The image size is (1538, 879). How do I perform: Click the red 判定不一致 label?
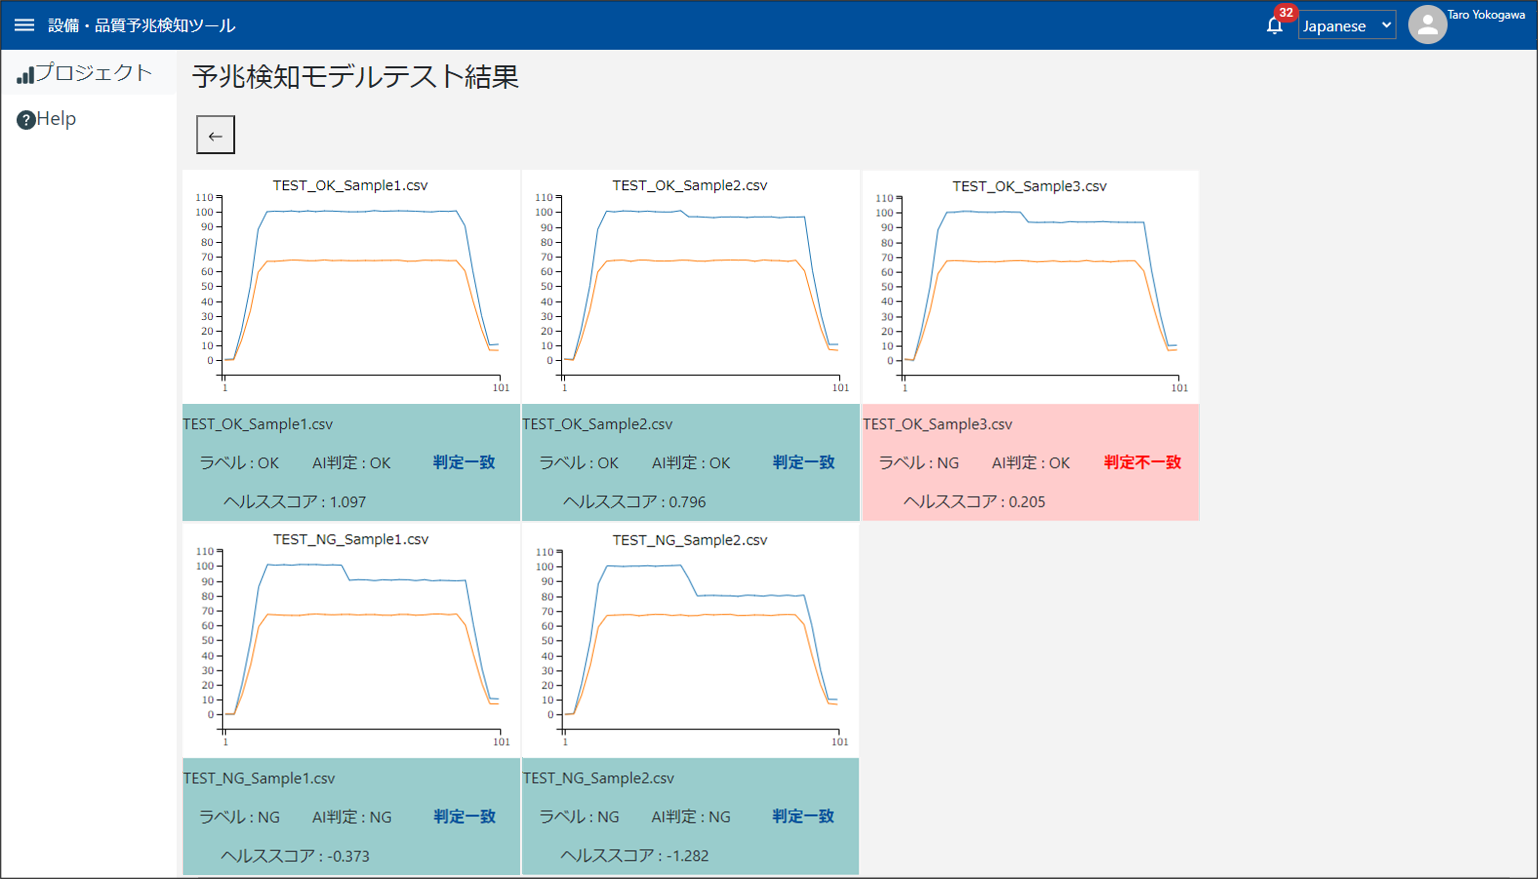pyautogui.click(x=1142, y=463)
